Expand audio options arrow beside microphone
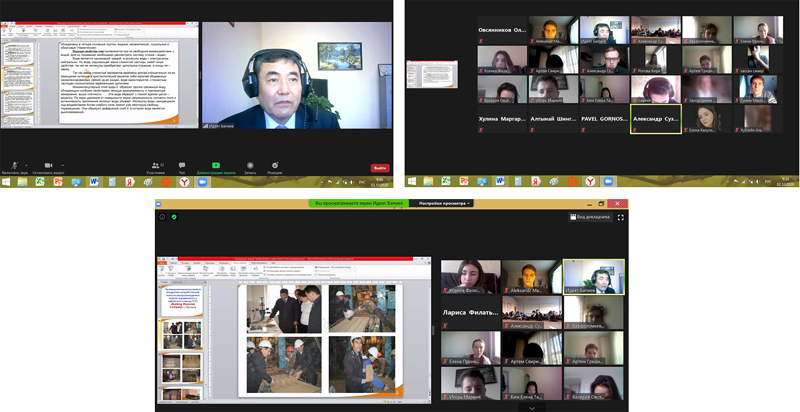The height and width of the screenshot is (412, 800). coord(26,165)
